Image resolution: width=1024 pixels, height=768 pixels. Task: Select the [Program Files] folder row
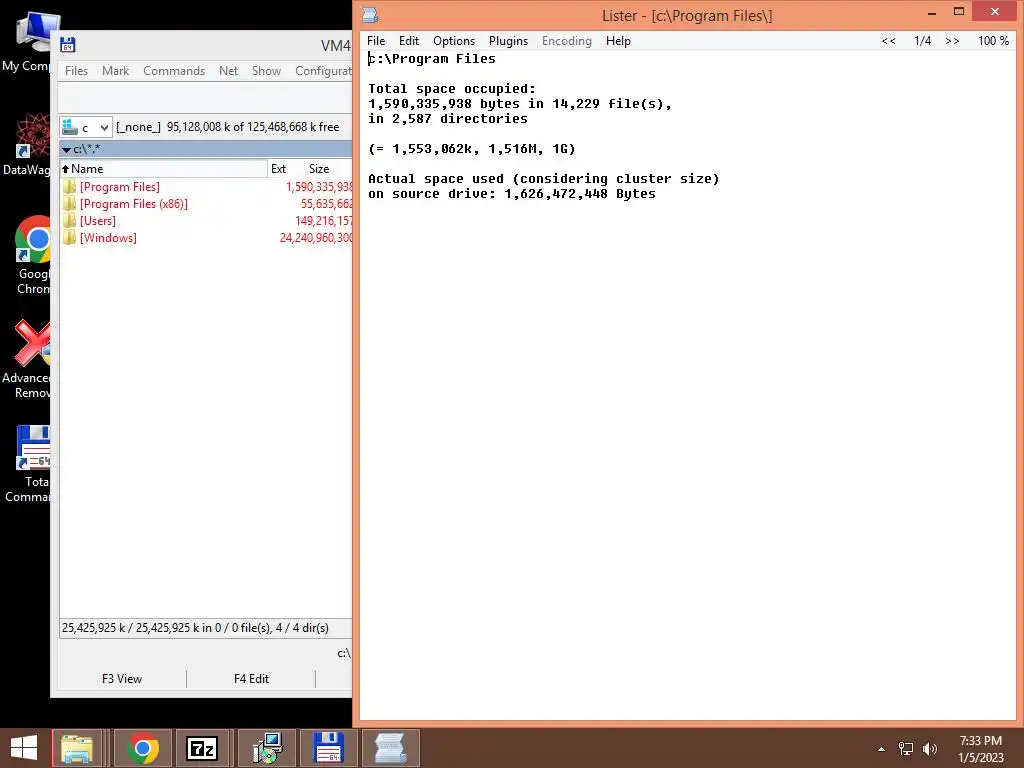(x=206, y=187)
